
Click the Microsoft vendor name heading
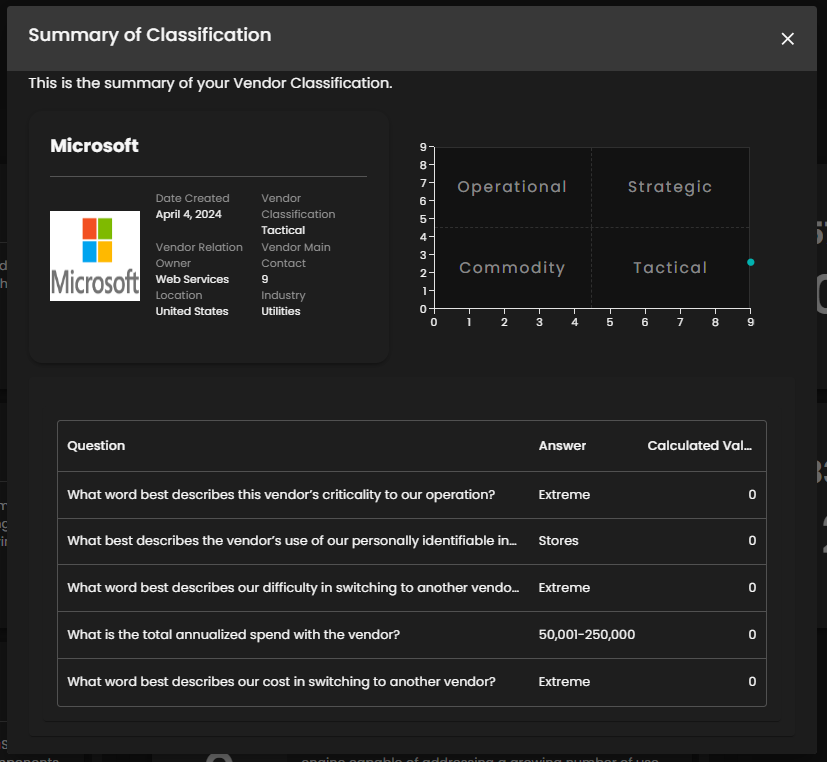(x=94, y=146)
